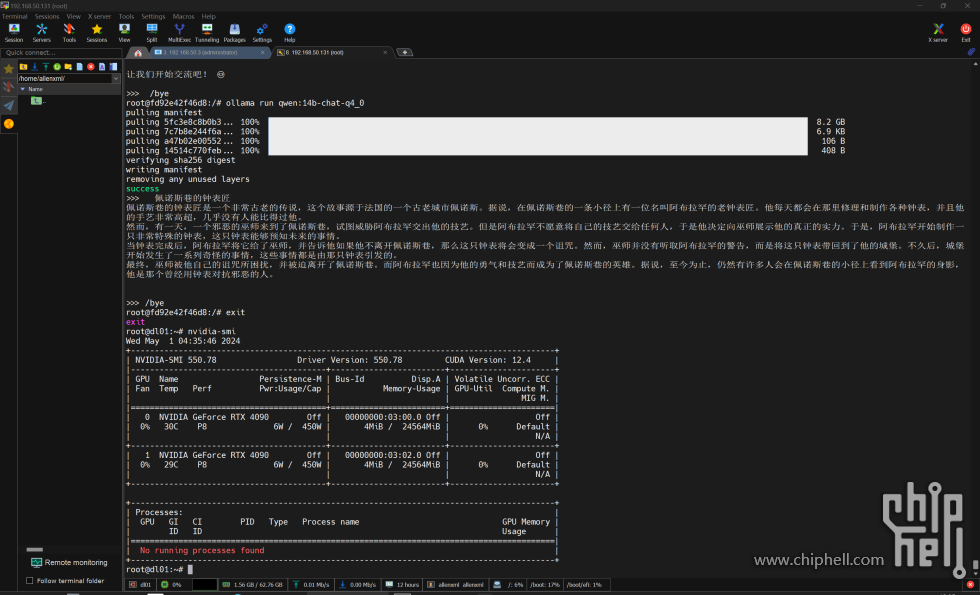The width and height of the screenshot is (980, 595).
Task: Click the 12 hours uptime entry
Action: 402,585
